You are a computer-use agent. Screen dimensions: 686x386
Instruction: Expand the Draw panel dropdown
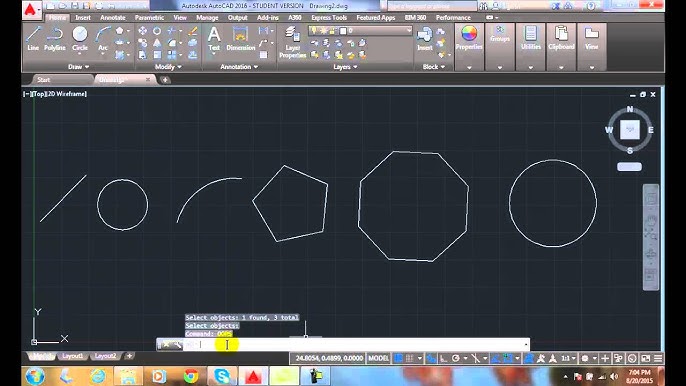79,67
